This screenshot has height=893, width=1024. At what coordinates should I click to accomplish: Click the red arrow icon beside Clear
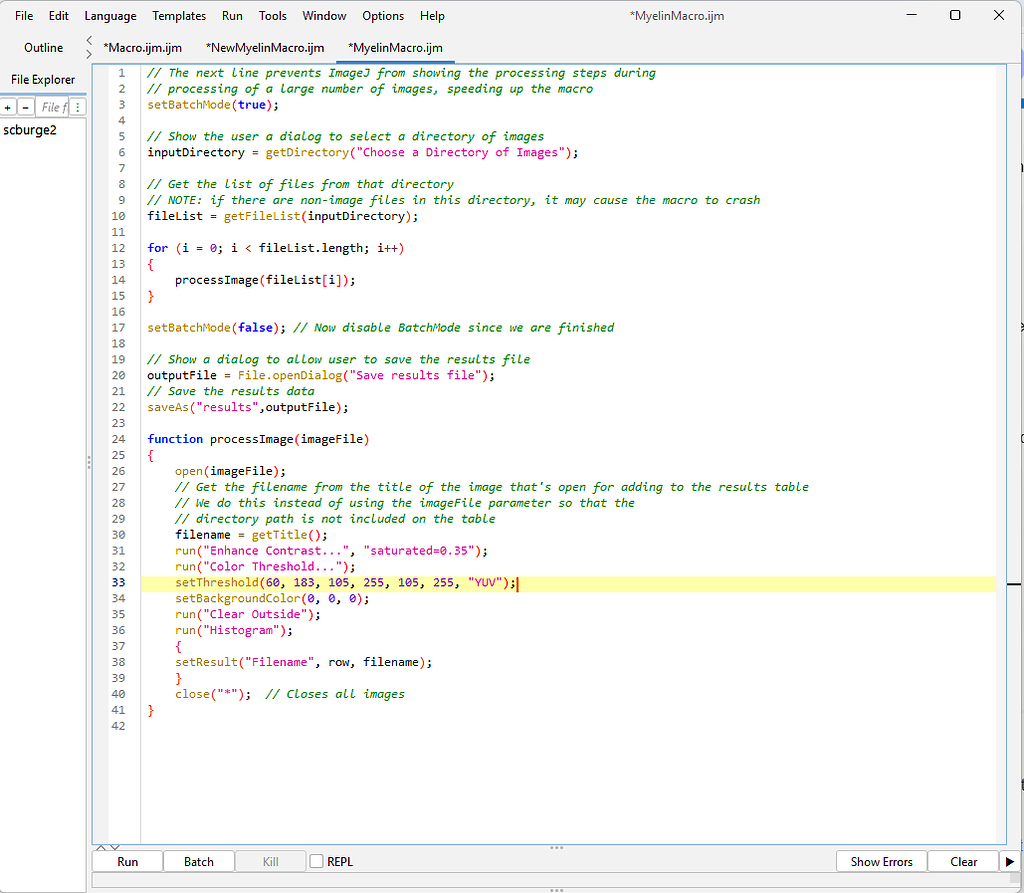tap(1010, 861)
